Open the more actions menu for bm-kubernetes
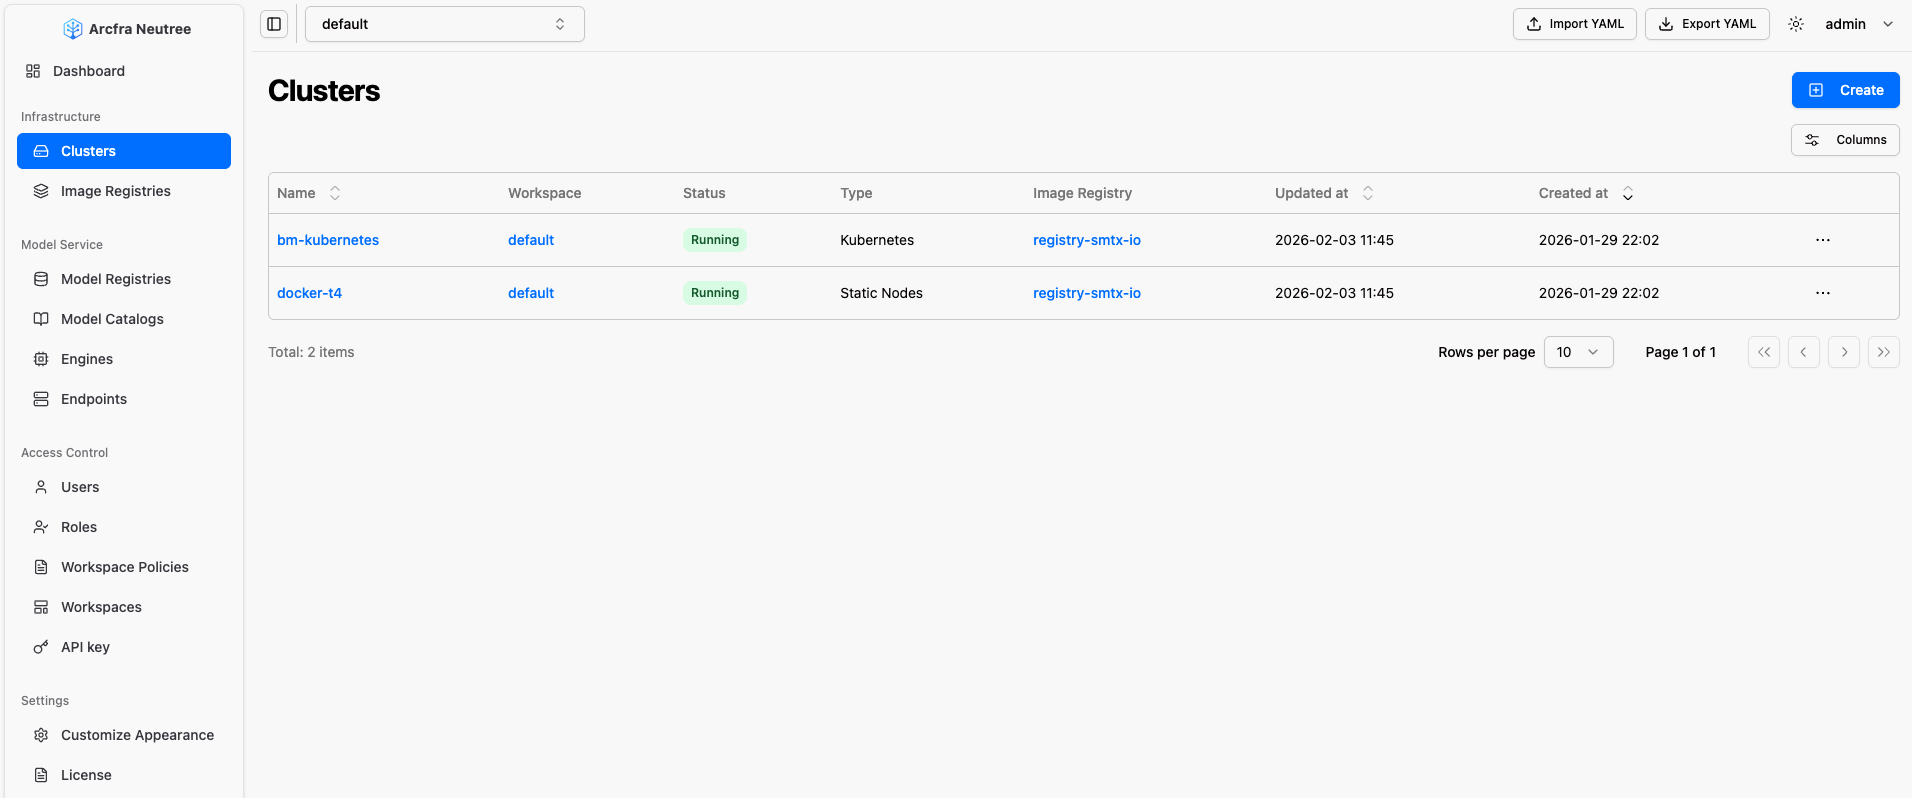 click(x=1822, y=240)
